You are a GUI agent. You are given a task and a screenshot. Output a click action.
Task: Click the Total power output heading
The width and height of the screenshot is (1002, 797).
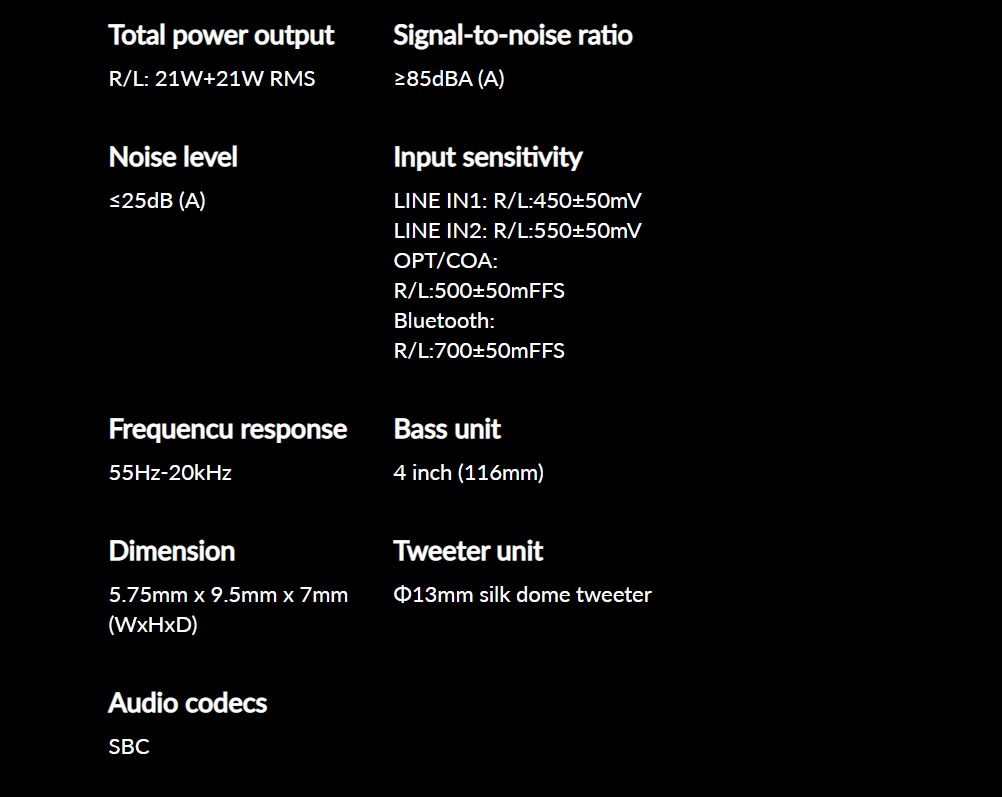coord(221,36)
